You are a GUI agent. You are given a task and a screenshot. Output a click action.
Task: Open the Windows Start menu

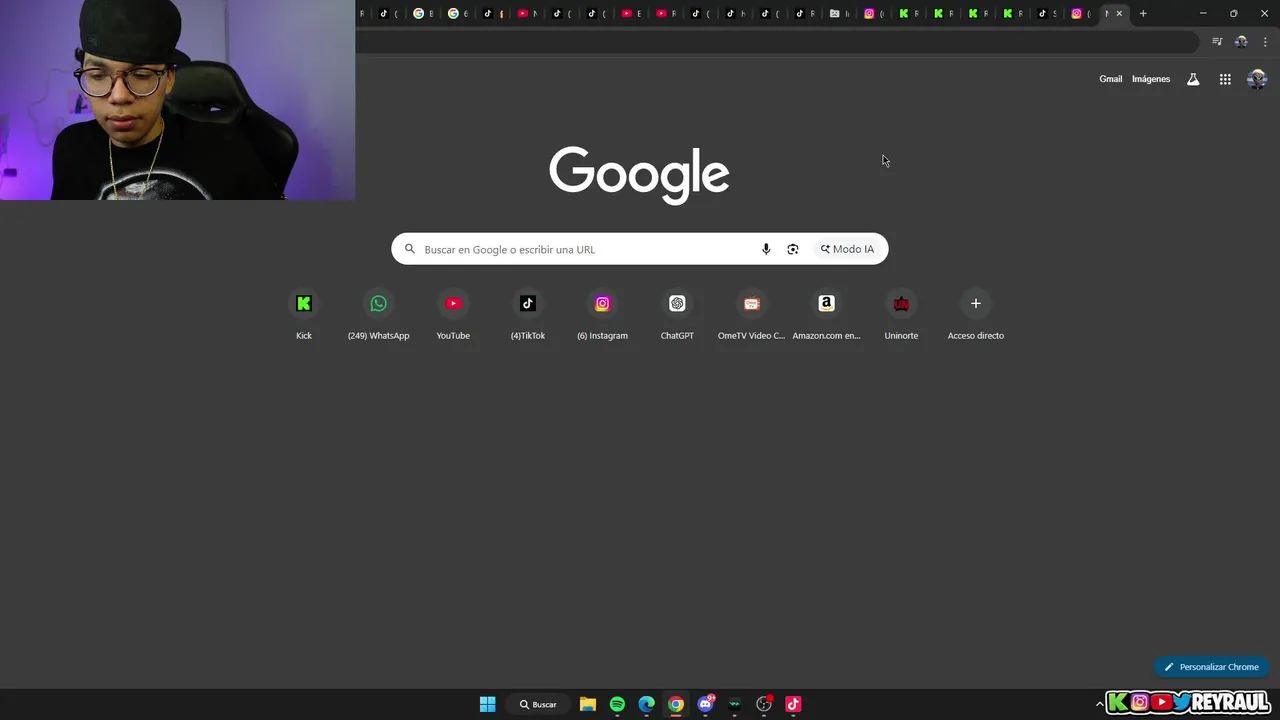(487, 704)
